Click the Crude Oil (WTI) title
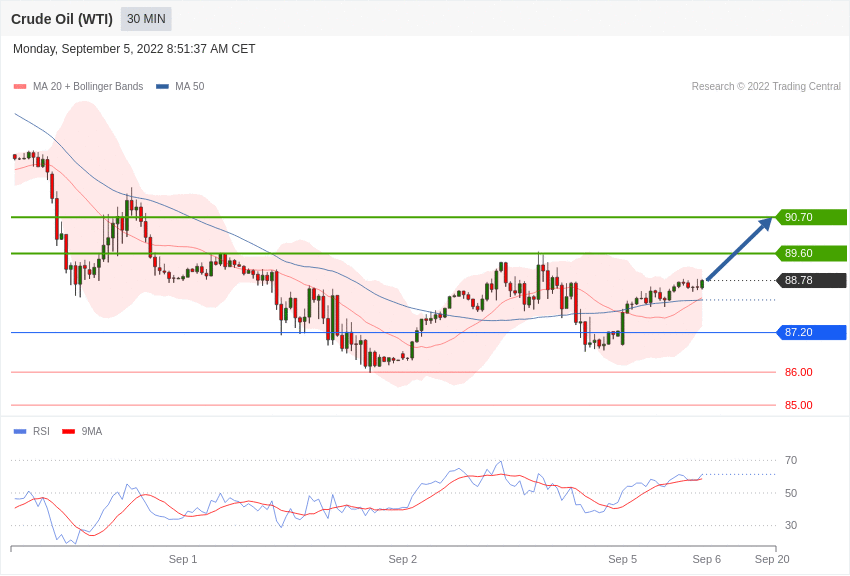The width and height of the screenshot is (850, 576). [x=62, y=18]
